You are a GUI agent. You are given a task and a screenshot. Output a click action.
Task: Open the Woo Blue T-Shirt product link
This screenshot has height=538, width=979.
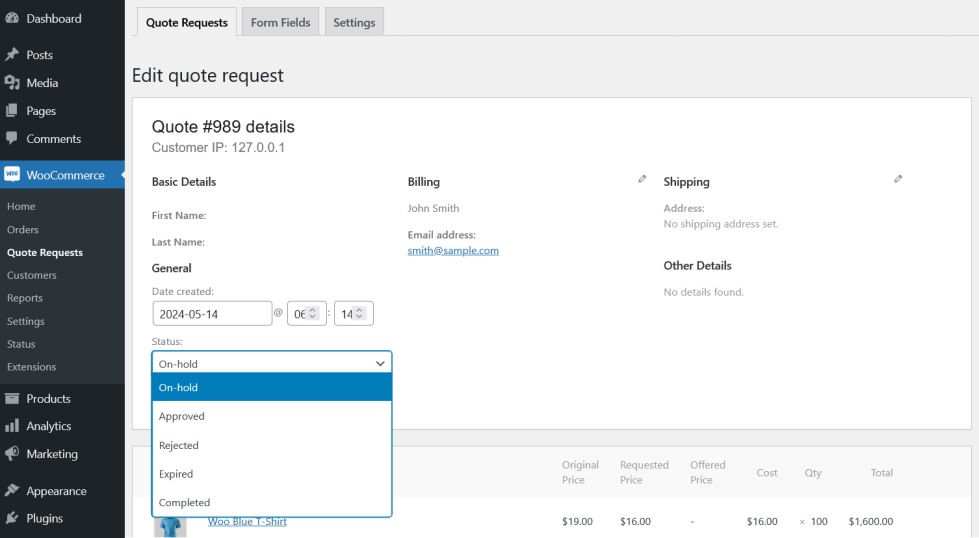(247, 521)
